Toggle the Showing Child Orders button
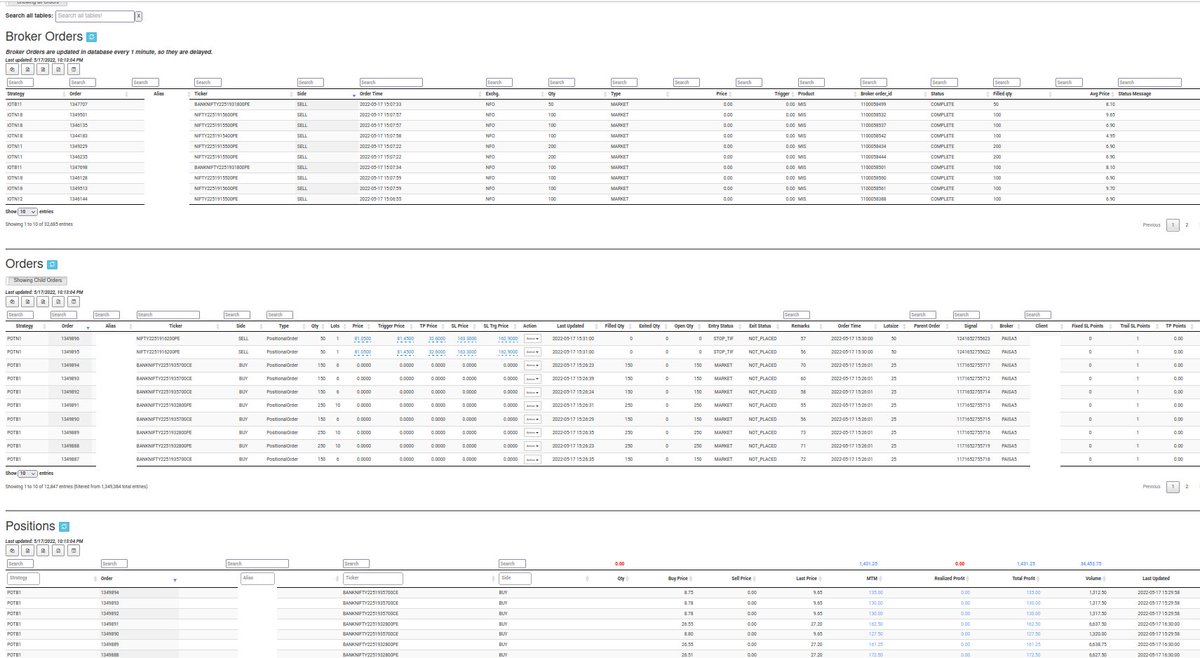The height and width of the screenshot is (658, 1200). (x=36, y=280)
